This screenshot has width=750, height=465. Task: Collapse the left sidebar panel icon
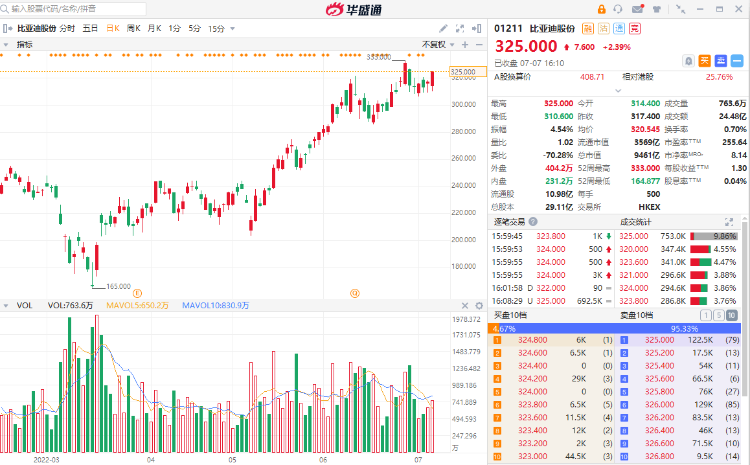click(7, 29)
